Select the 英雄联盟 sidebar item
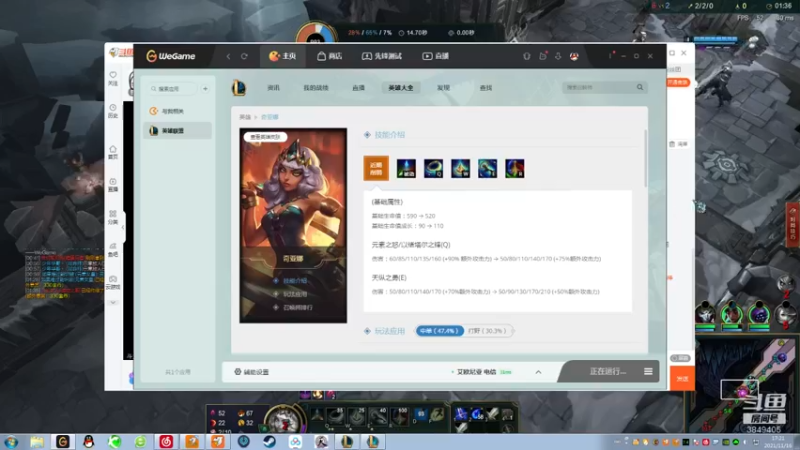The image size is (800, 450). click(x=177, y=131)
